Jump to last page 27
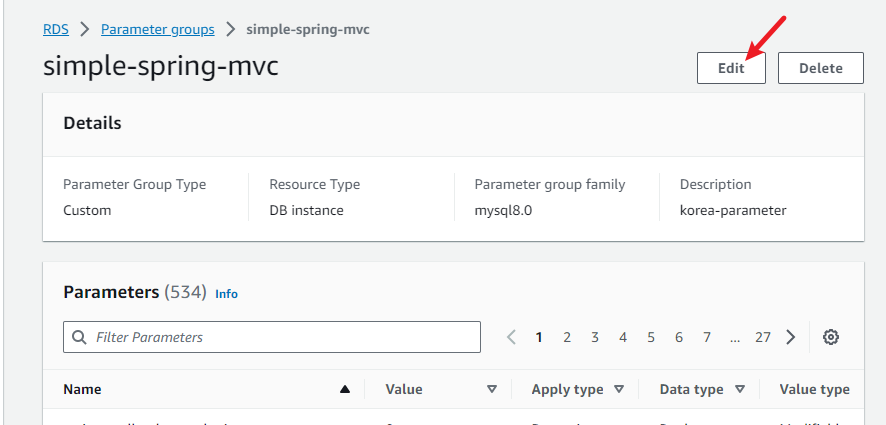The width and height of the screenshot is (886, 425). click(763, 337)
